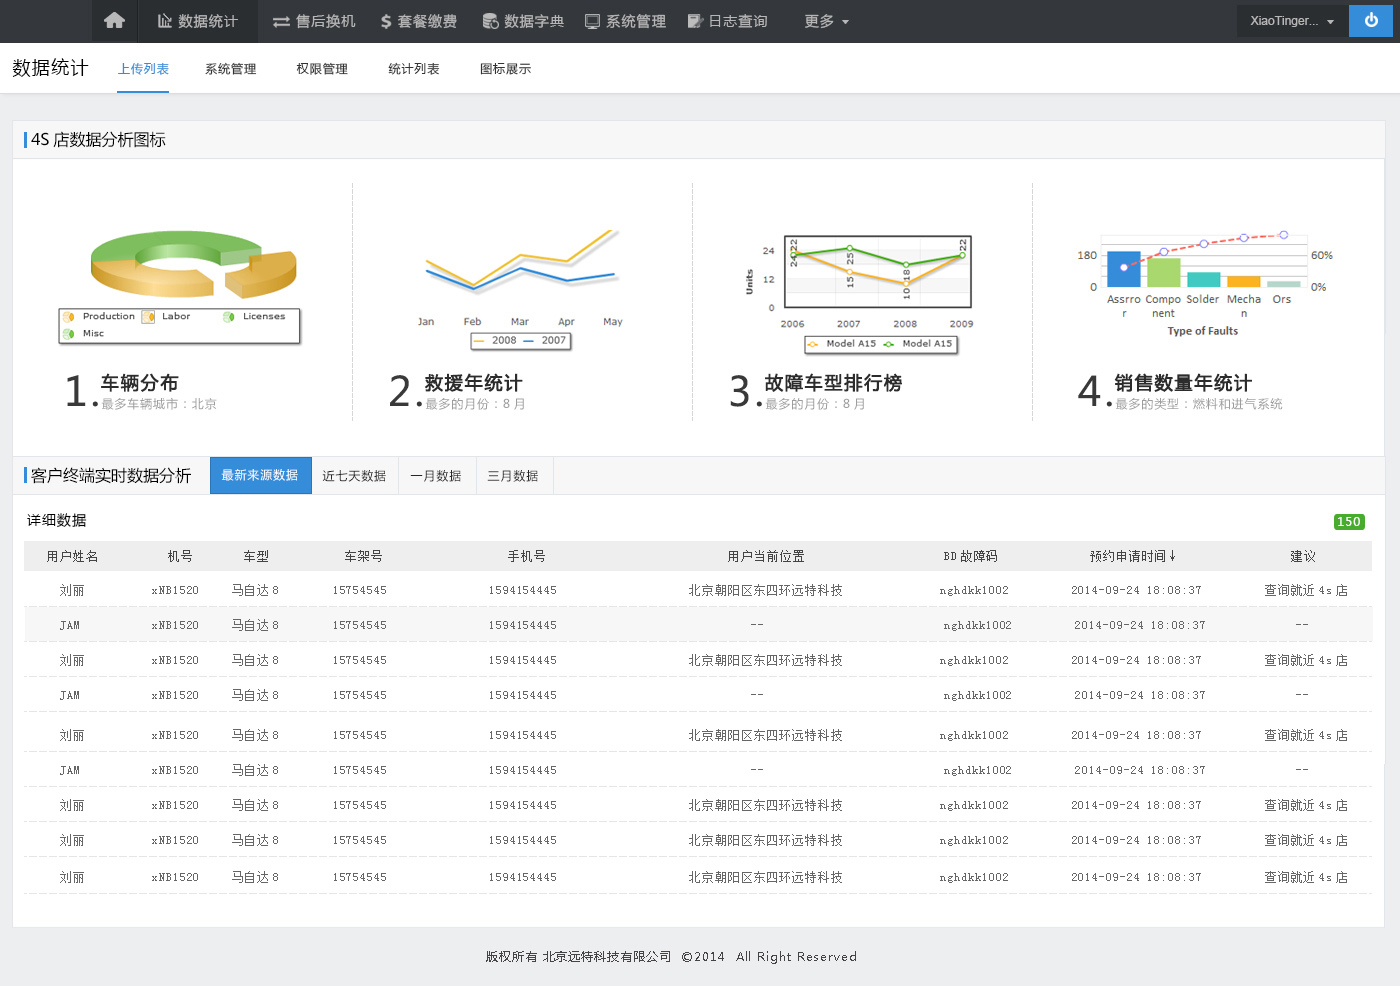This screenshot has width=1400, height=986.
Task: Click the Production legend marker
Action: point(69,317)
